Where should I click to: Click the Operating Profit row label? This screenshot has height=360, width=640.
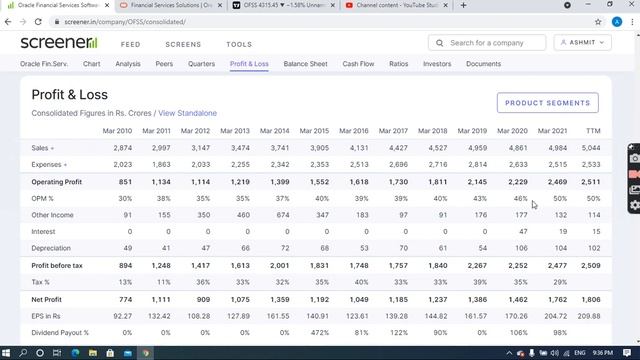(x=57, y=182)
